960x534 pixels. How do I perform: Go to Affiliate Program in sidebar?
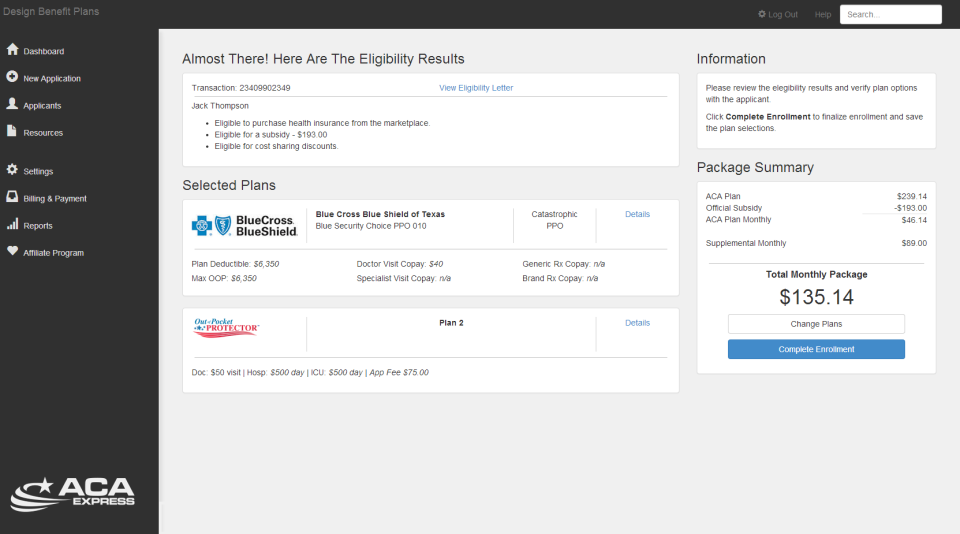point(53,253)
